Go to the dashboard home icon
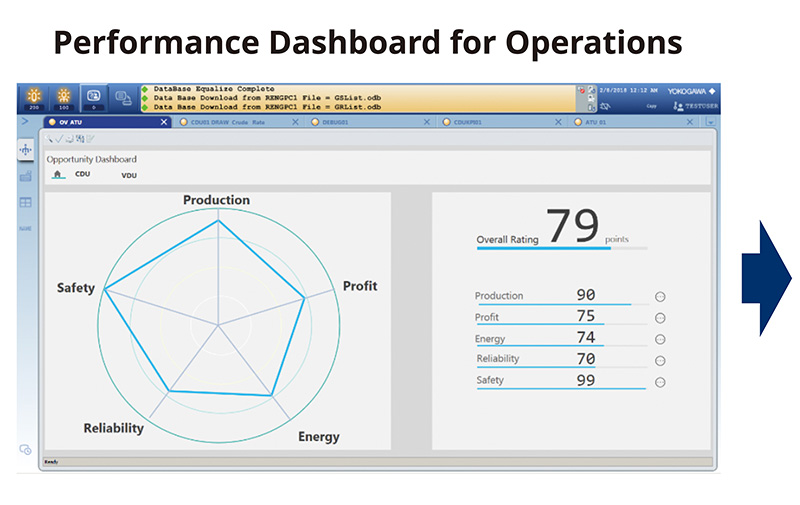The height and width of the screenshot is (505, 800). (x=58, y=174)
